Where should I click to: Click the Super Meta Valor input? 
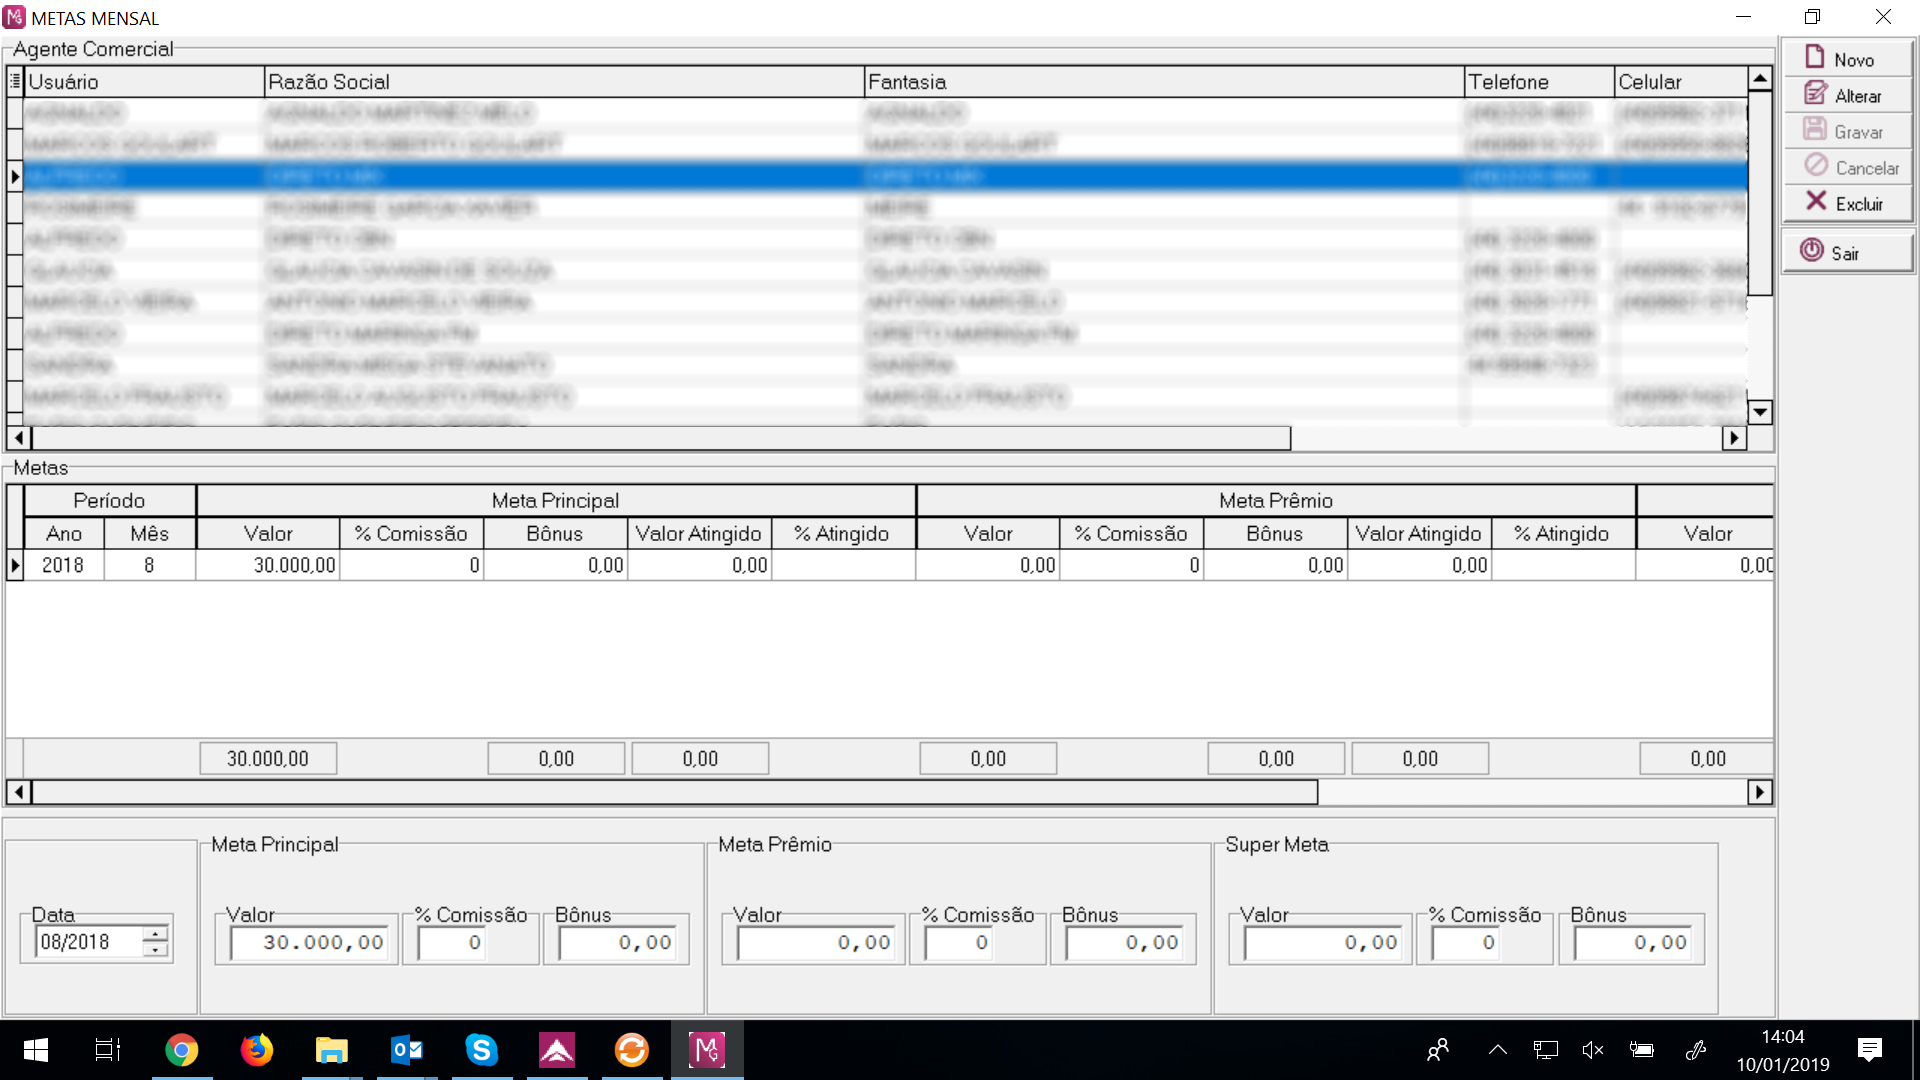[1323, 942]
